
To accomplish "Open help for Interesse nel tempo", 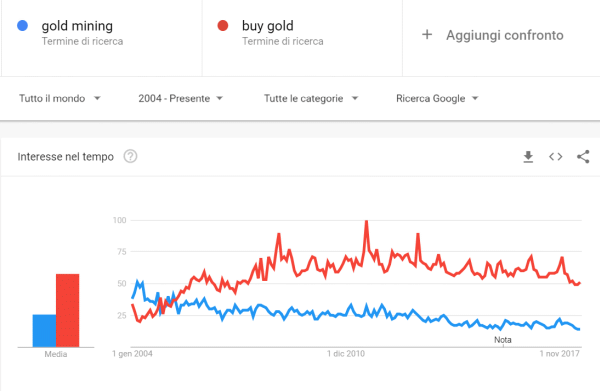I will coord(130,156).
